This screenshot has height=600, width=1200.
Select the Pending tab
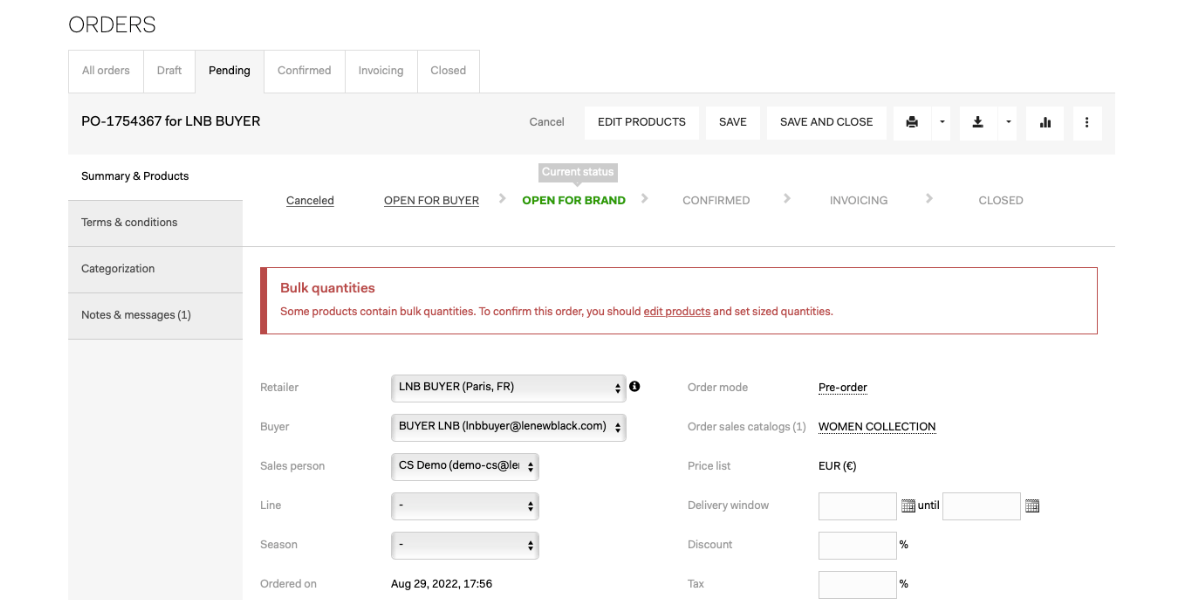229,71
